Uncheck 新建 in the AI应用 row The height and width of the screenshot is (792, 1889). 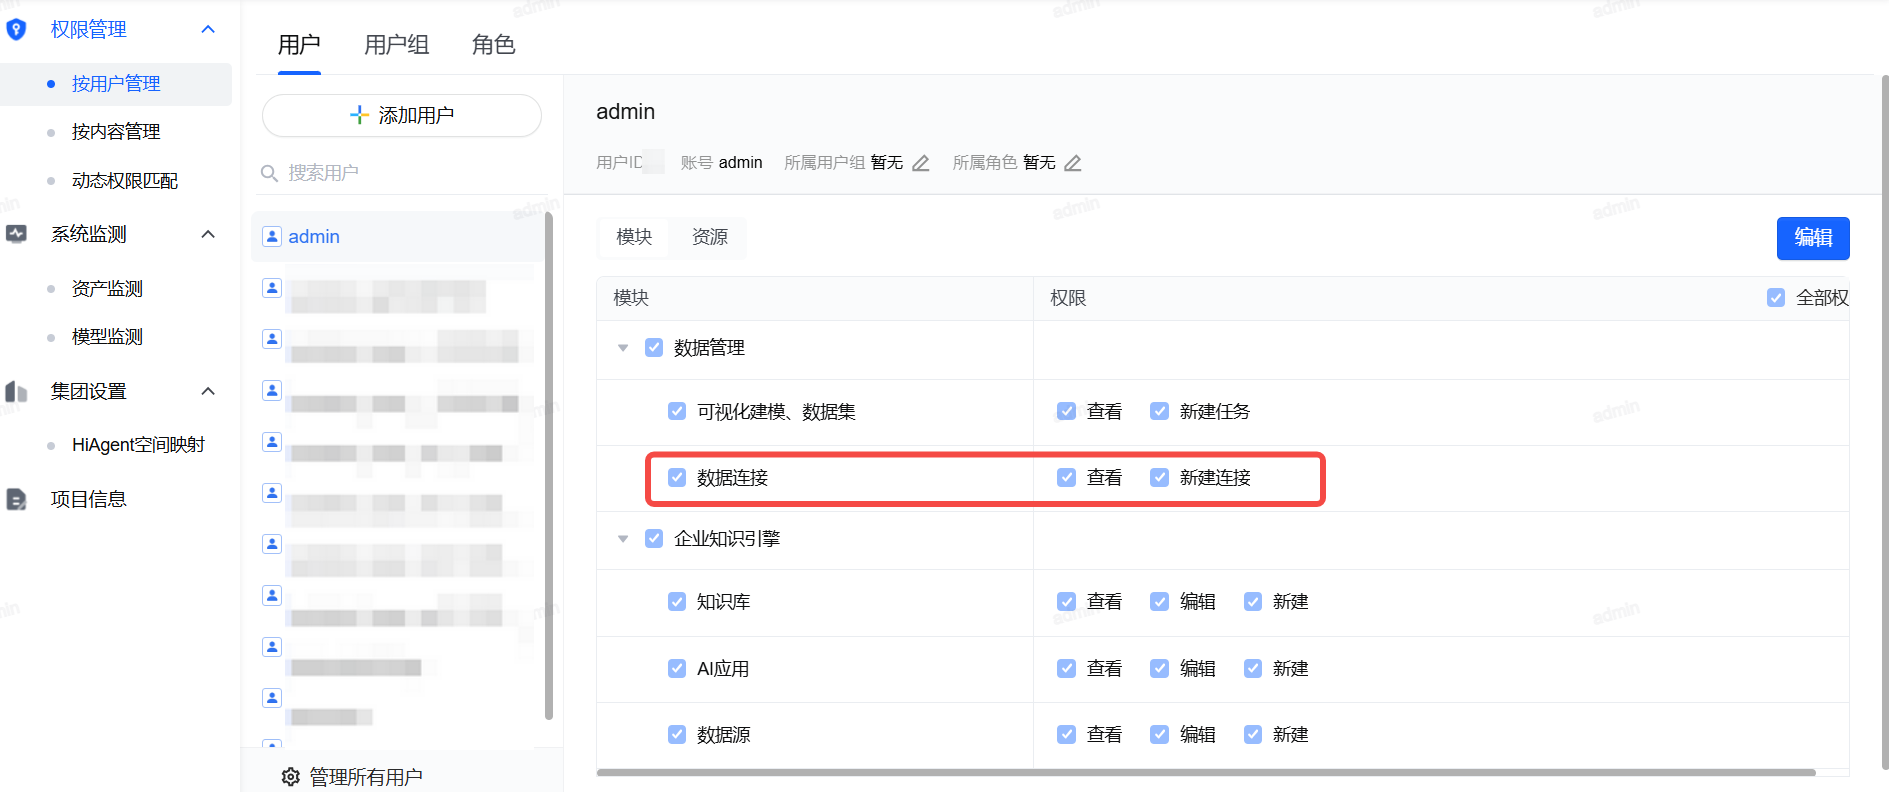(1252, 669)
